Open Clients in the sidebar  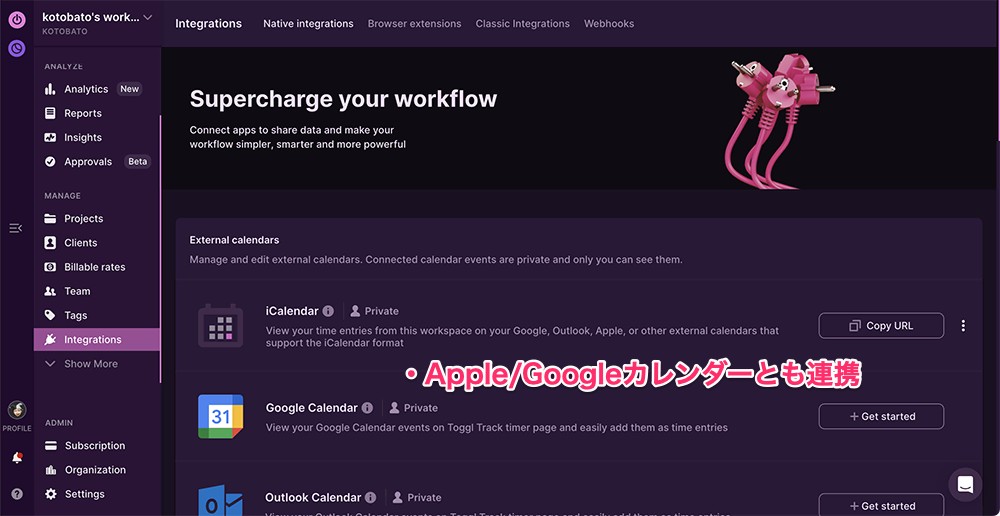pos(80,243)
